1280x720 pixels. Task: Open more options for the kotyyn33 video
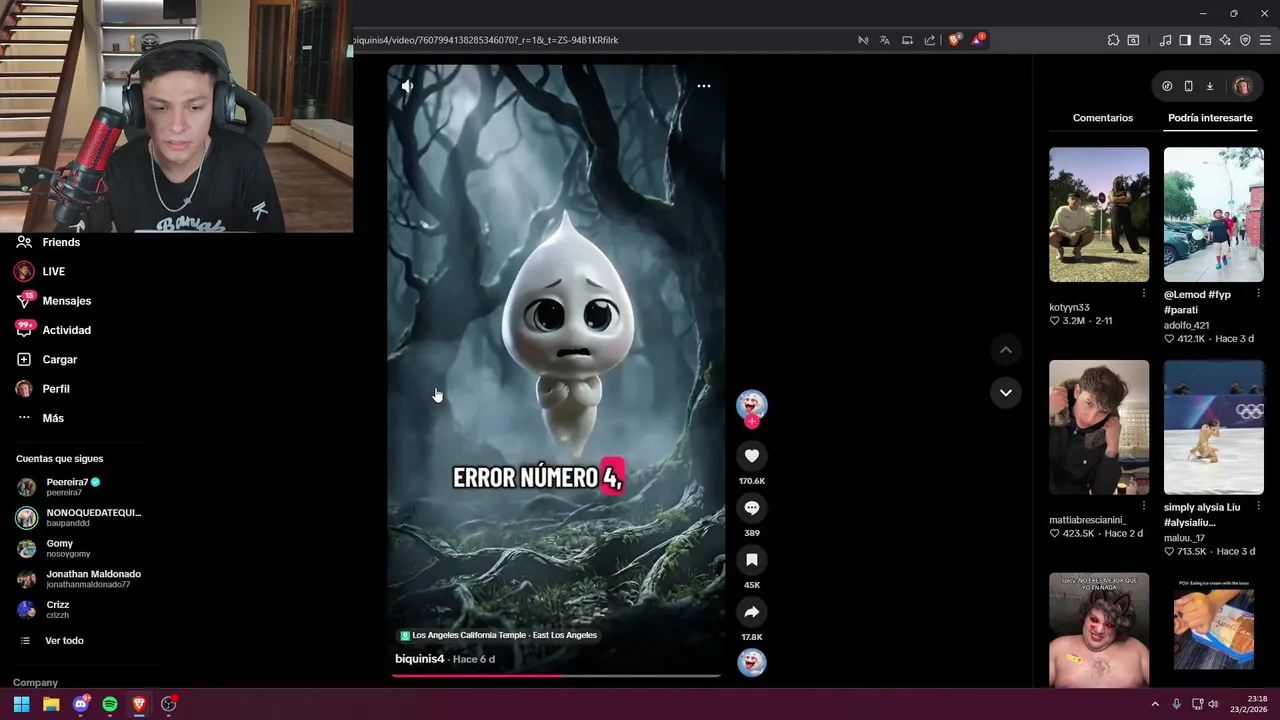(x=1143, y=293)
